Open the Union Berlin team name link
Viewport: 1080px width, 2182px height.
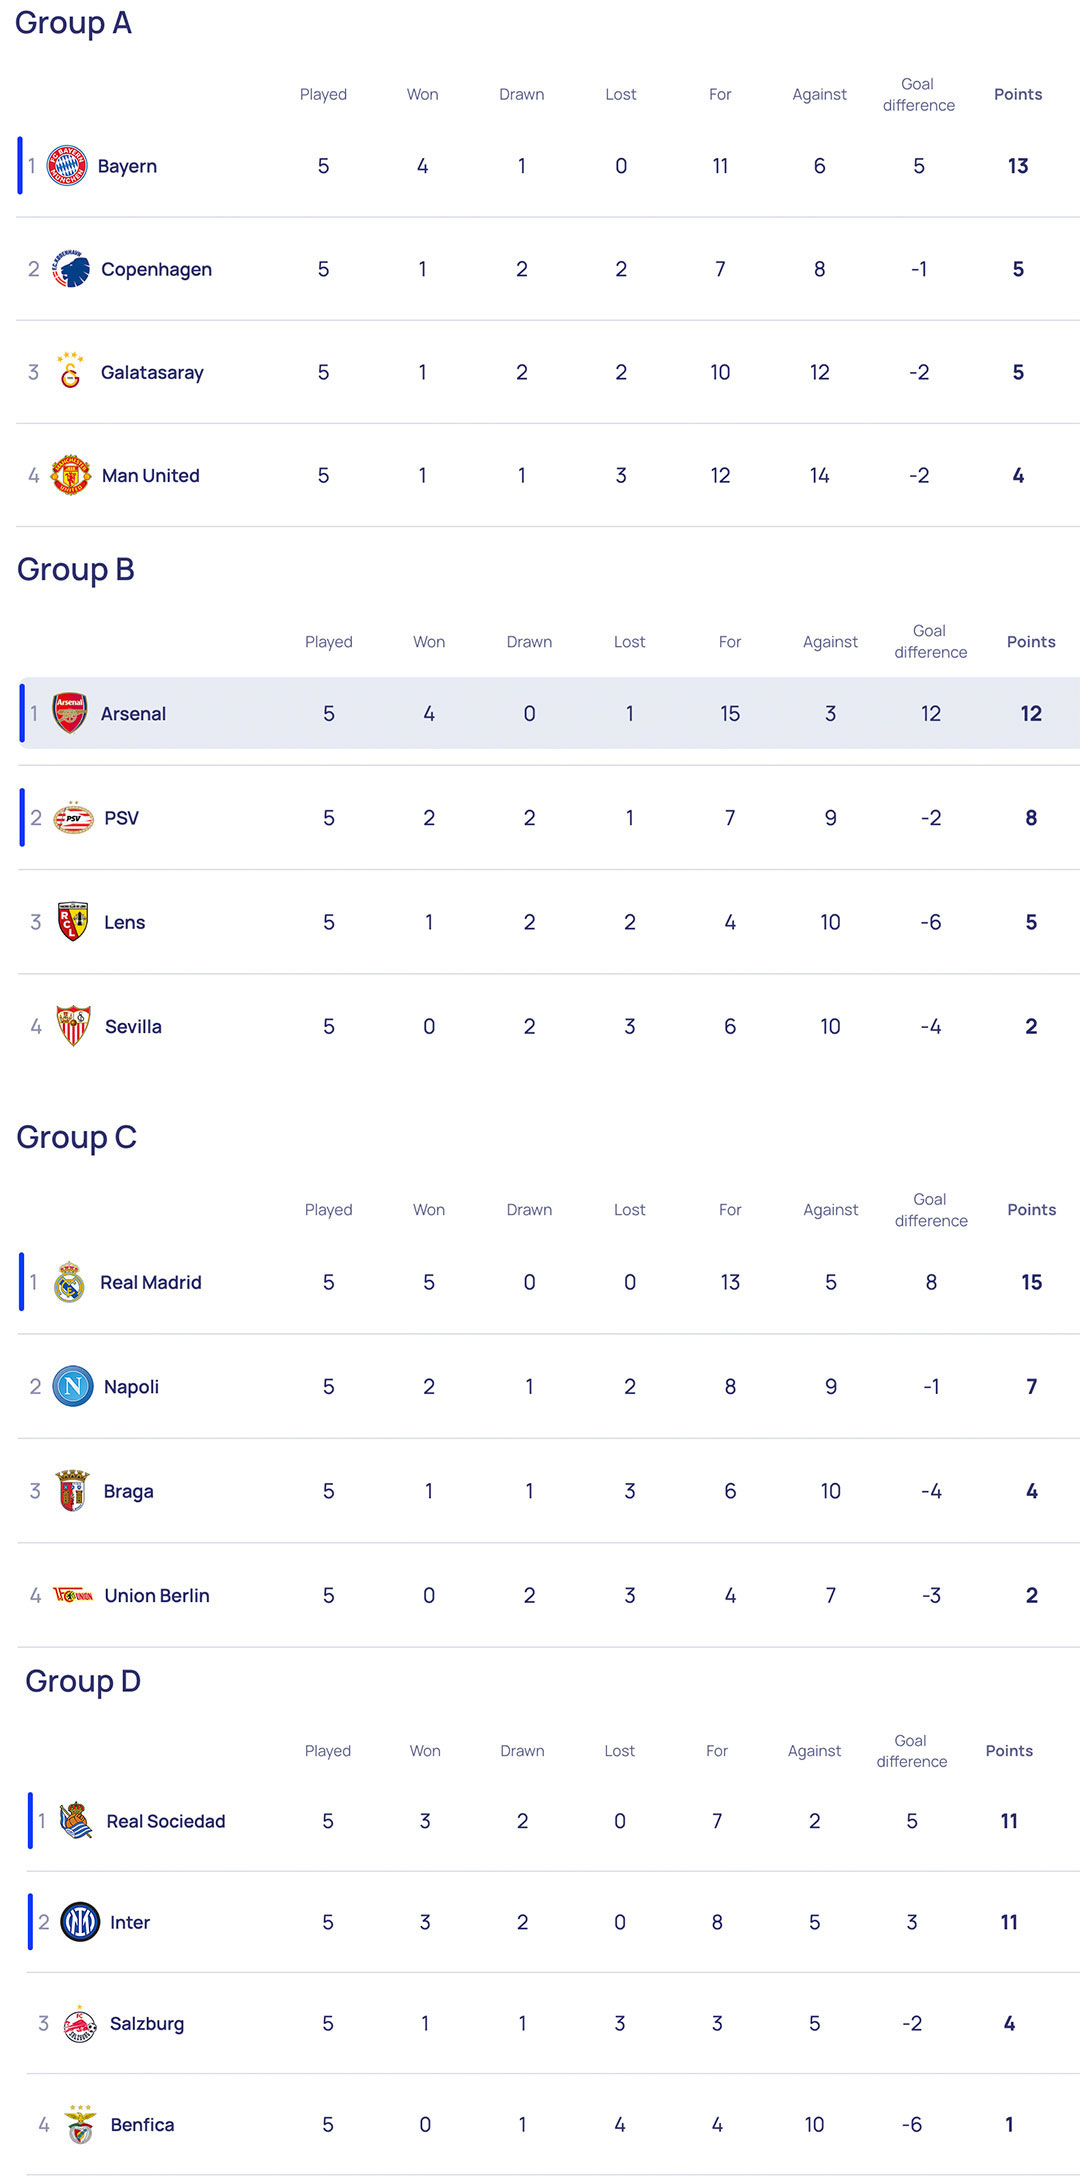pos(157,1595)
